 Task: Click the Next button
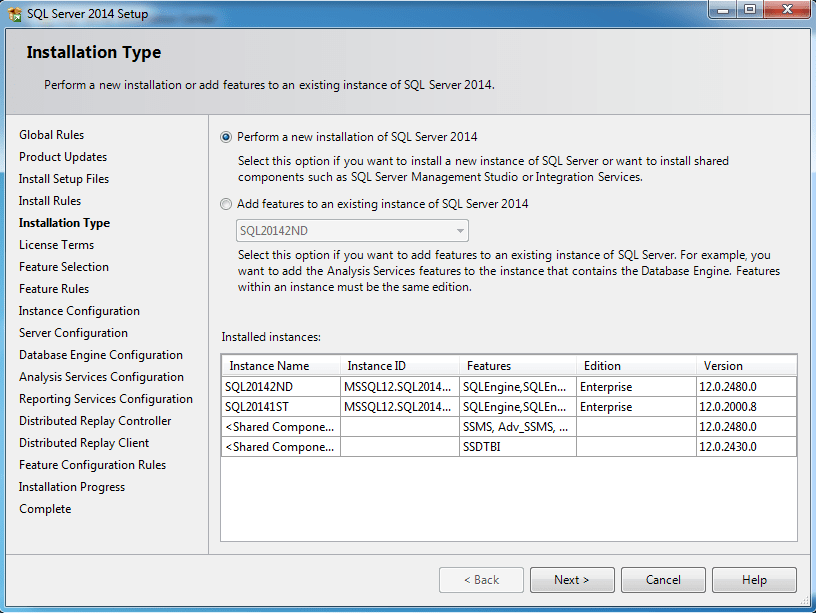point(571,580)
